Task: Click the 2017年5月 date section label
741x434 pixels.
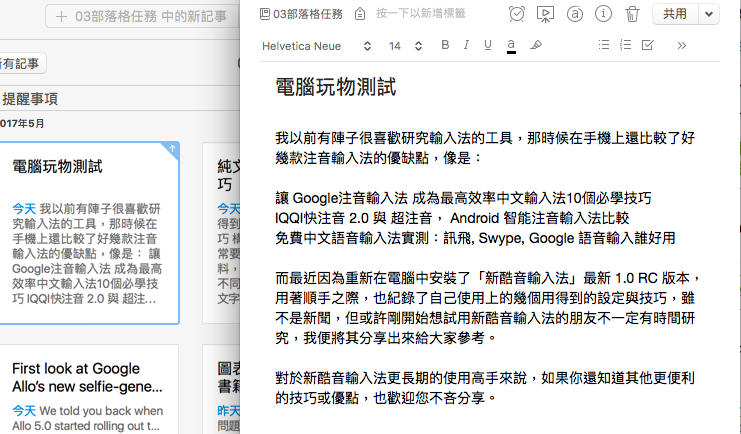Action: point(22,123)
